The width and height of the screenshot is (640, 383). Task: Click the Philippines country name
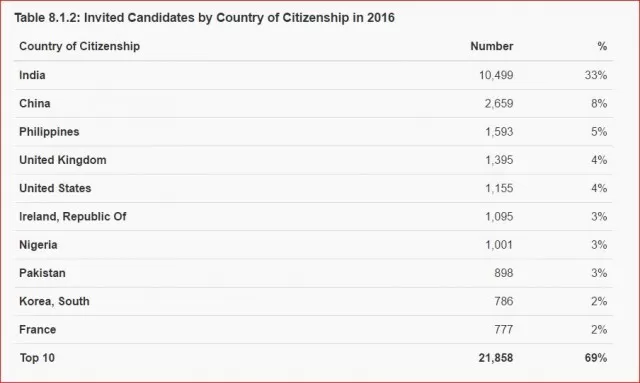point(49,132)
